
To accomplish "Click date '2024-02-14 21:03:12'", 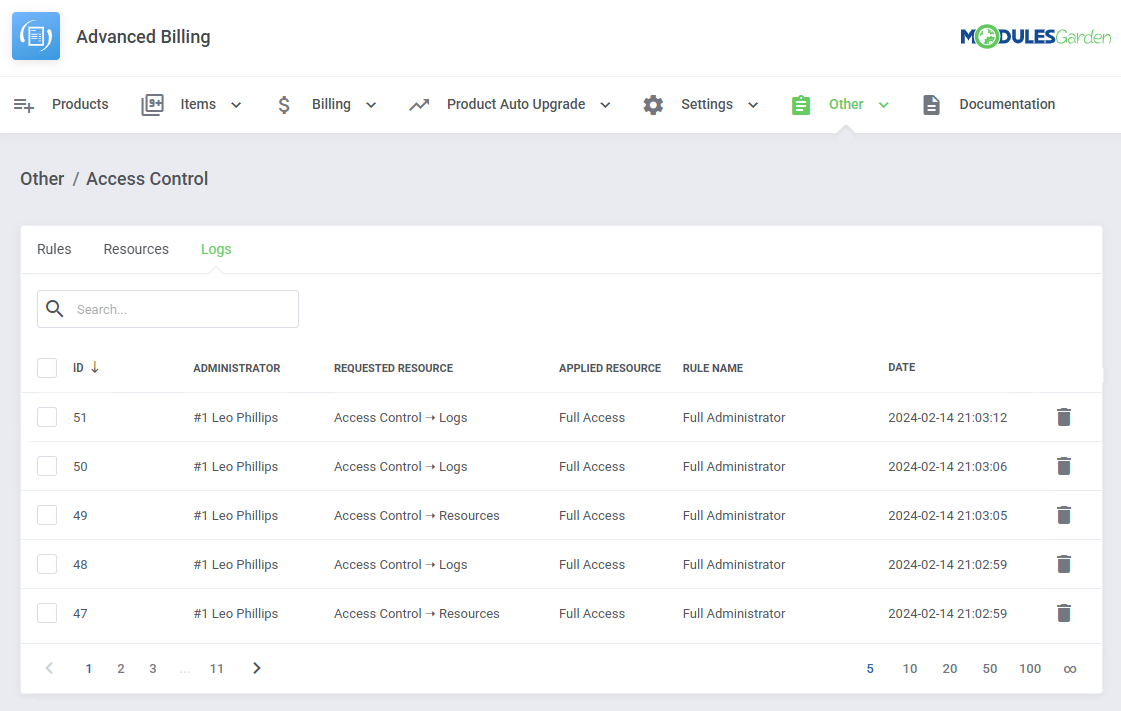I will point(947,417).
